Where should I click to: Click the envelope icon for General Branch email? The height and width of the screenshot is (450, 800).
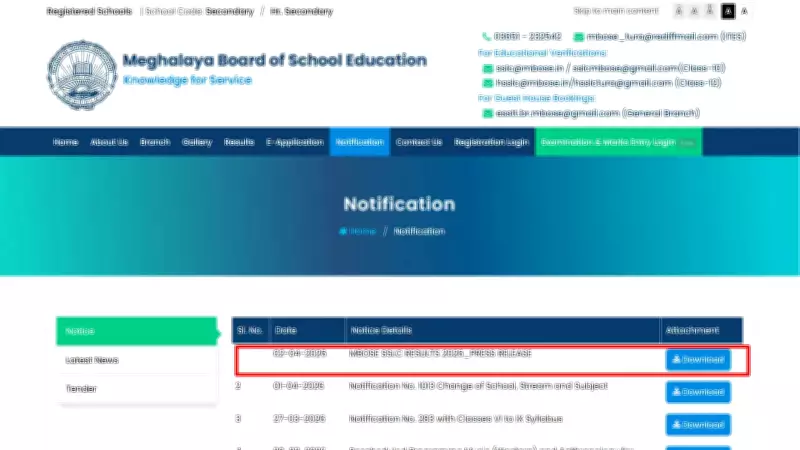tap(486, 114)
